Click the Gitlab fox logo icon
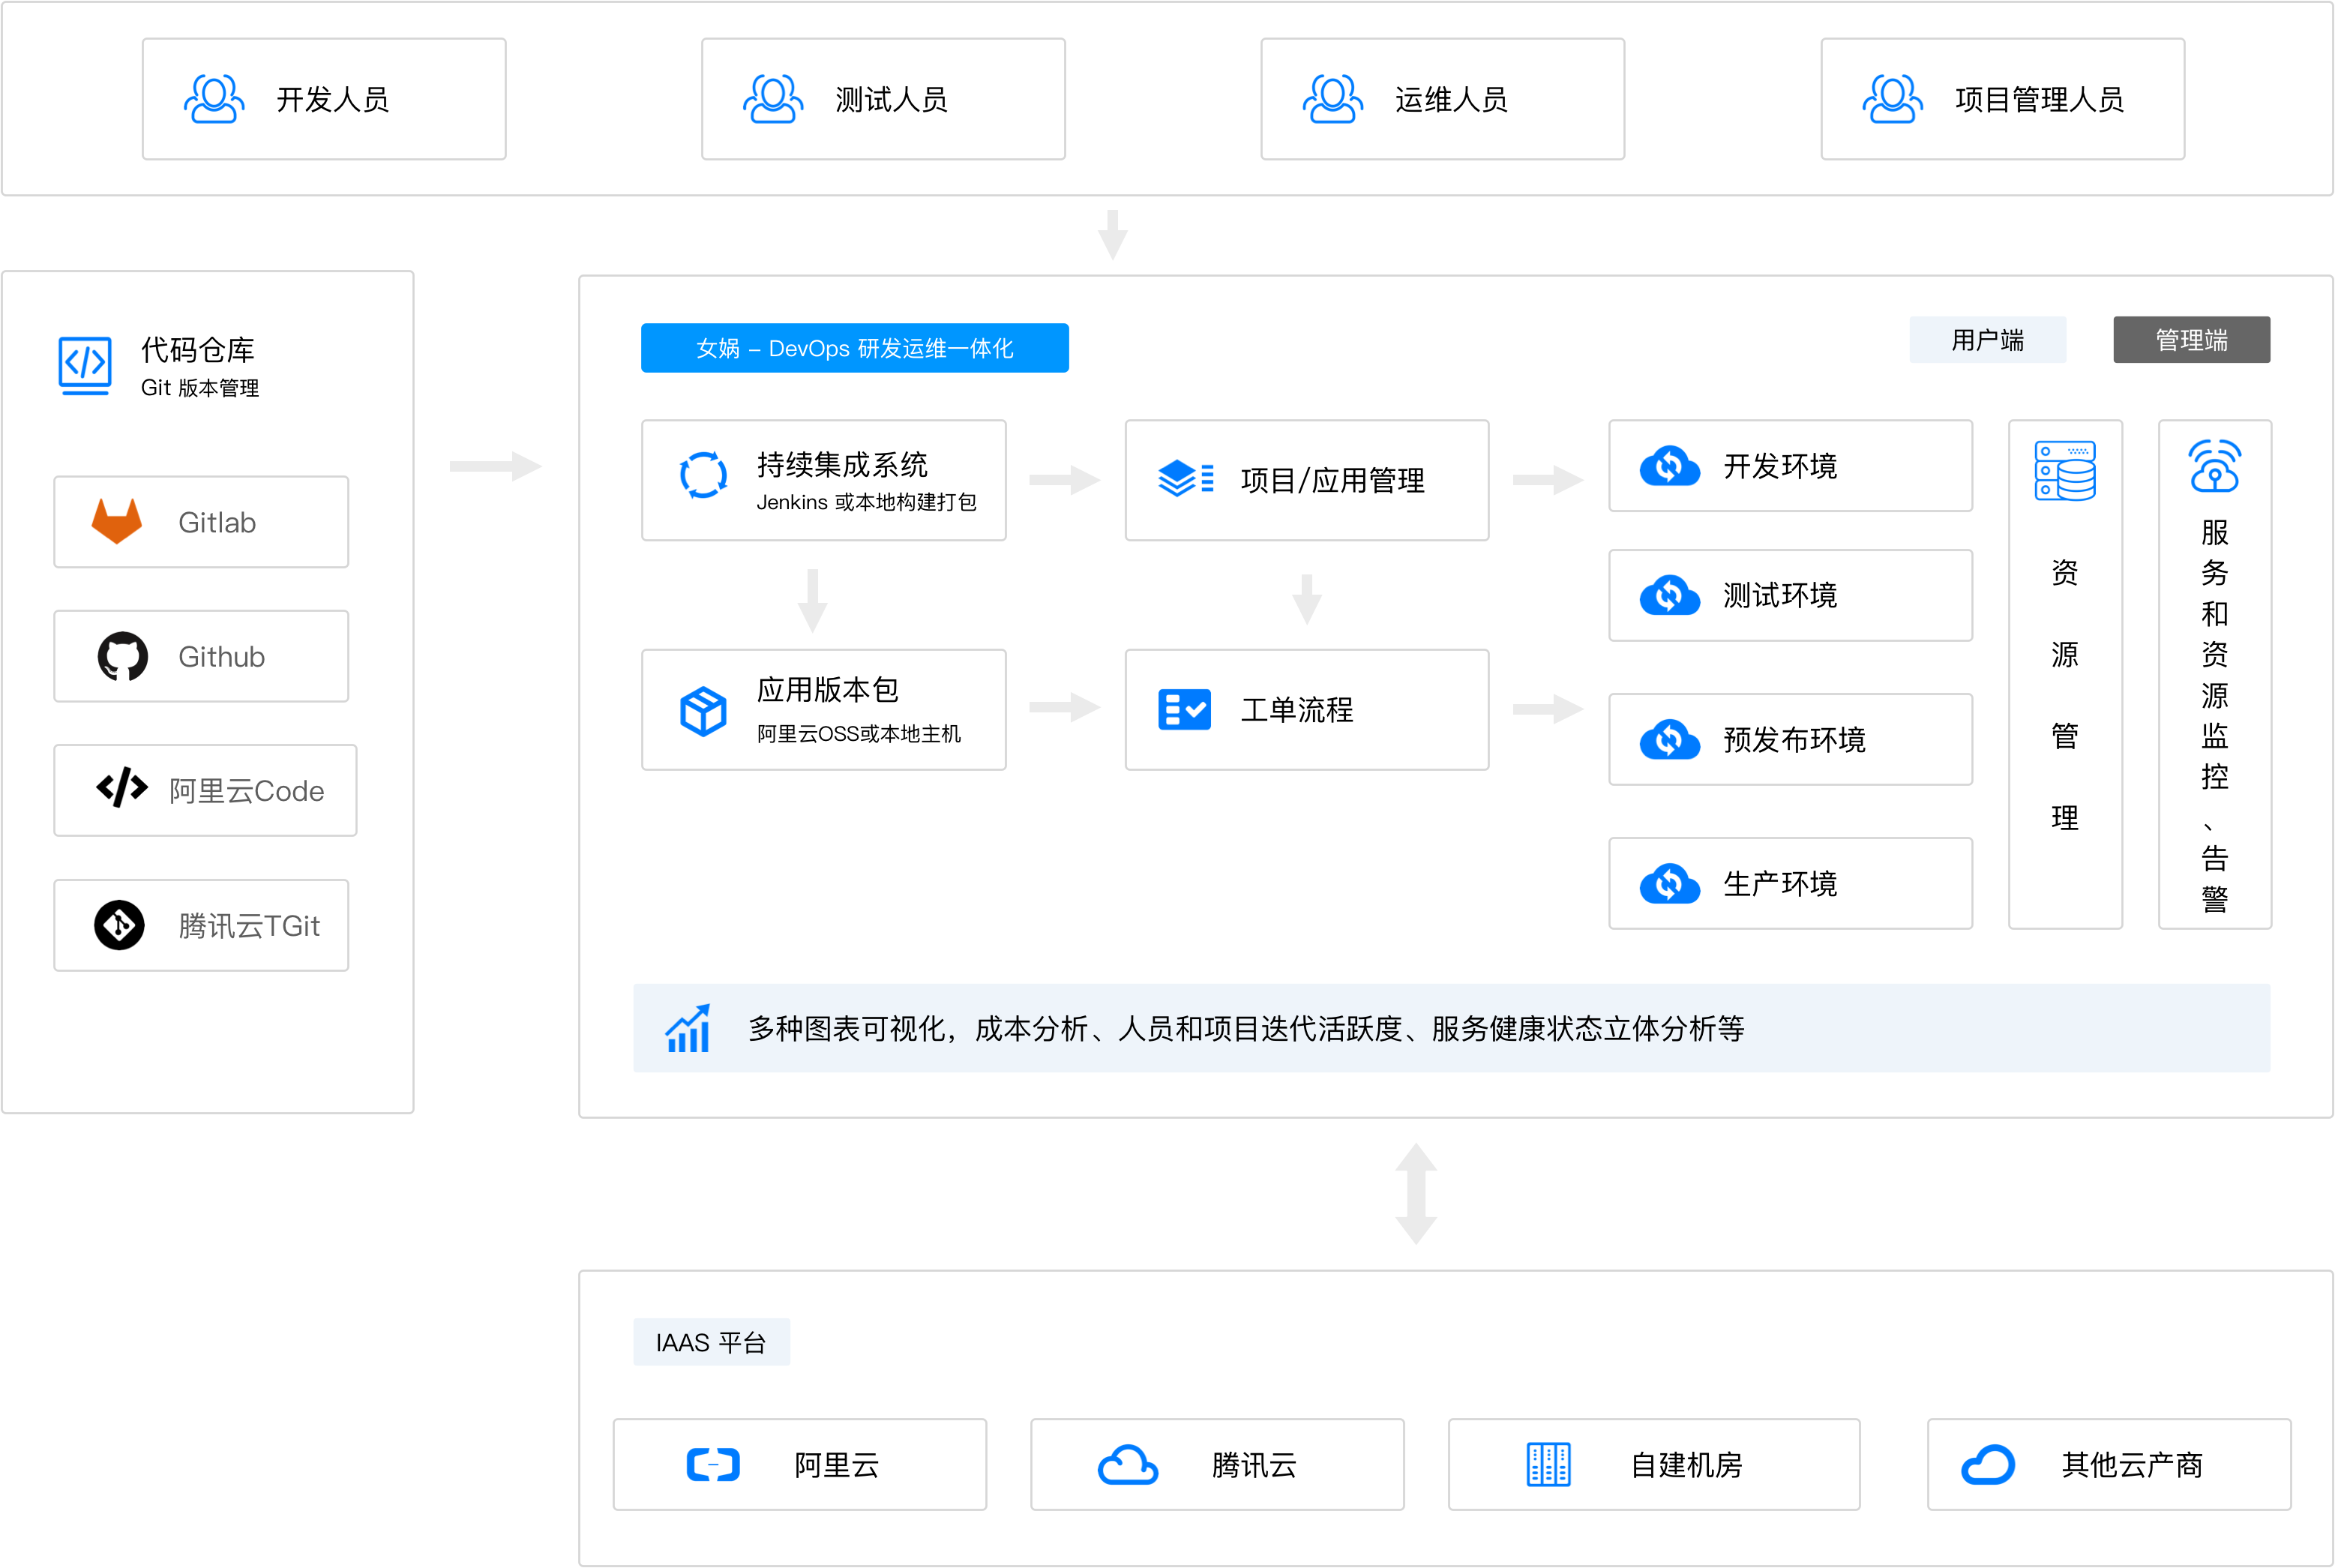Screen dimensions: 2335x1568 tap(117, 521)
